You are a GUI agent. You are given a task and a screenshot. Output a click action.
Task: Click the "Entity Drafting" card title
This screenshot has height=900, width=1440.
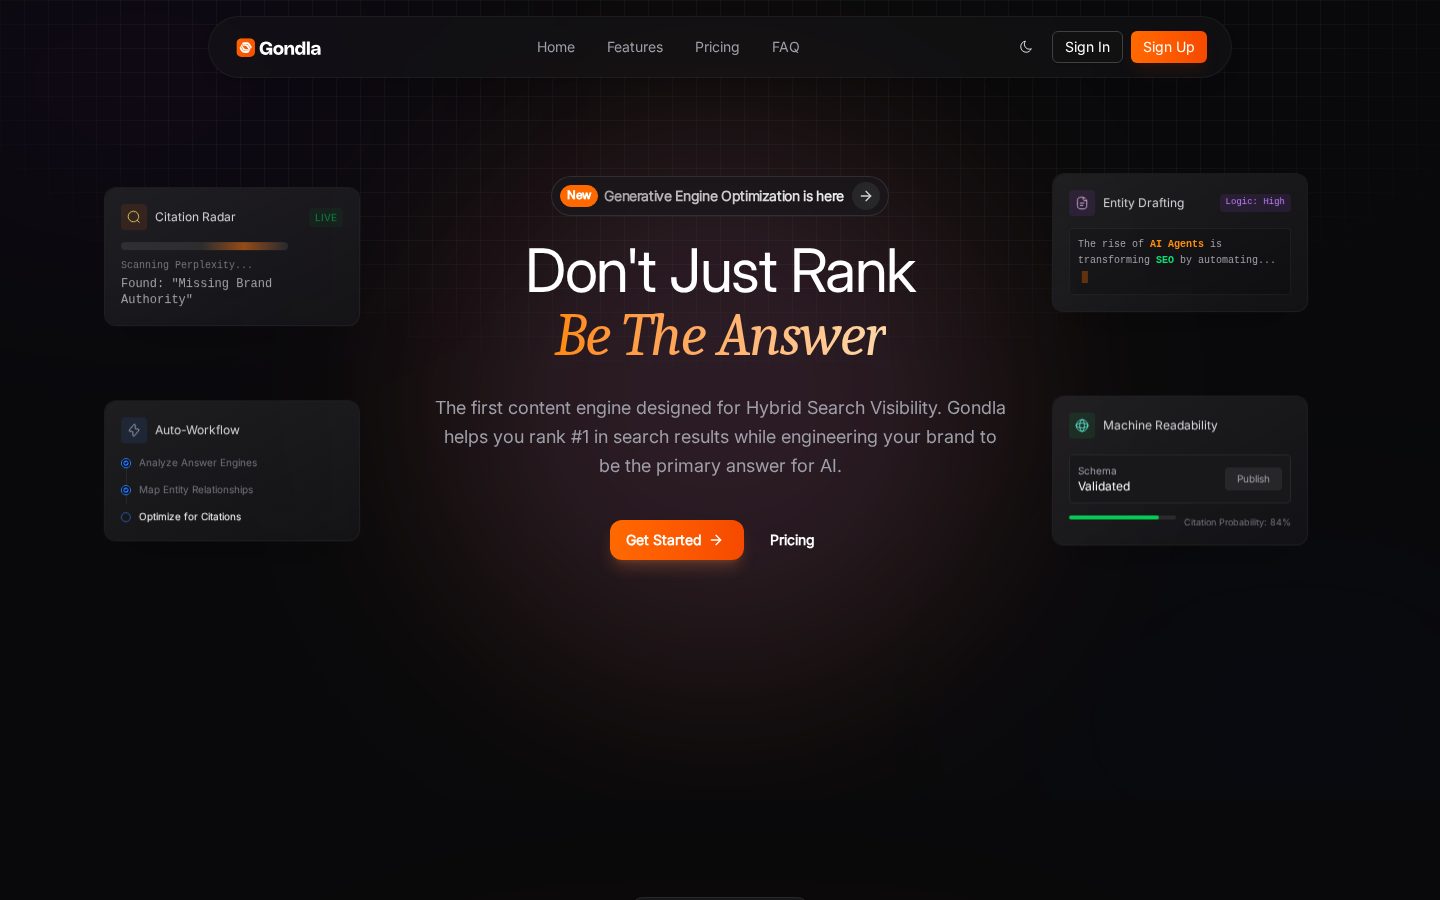pos(1143,203)
